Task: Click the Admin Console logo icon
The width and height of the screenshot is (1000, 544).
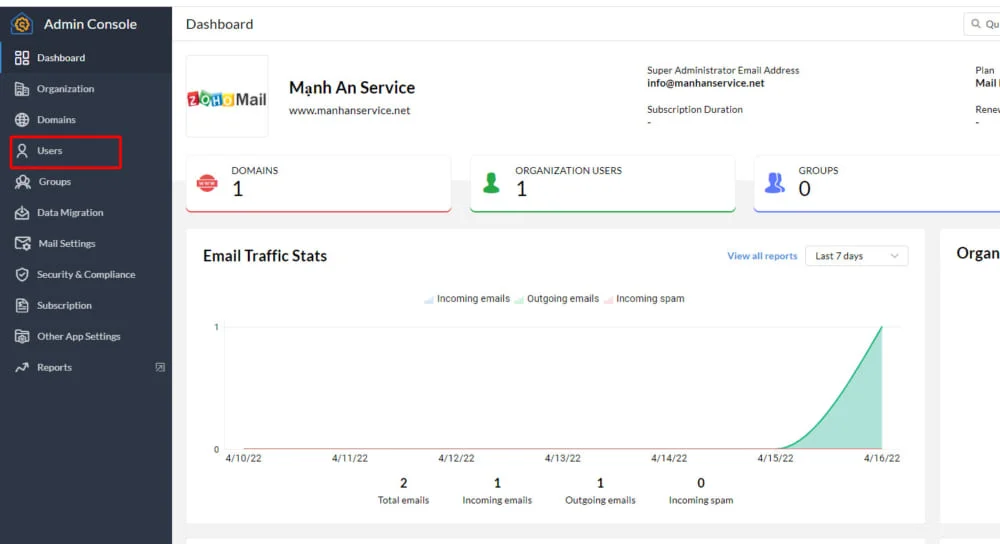Action: [x=22, y=24]
